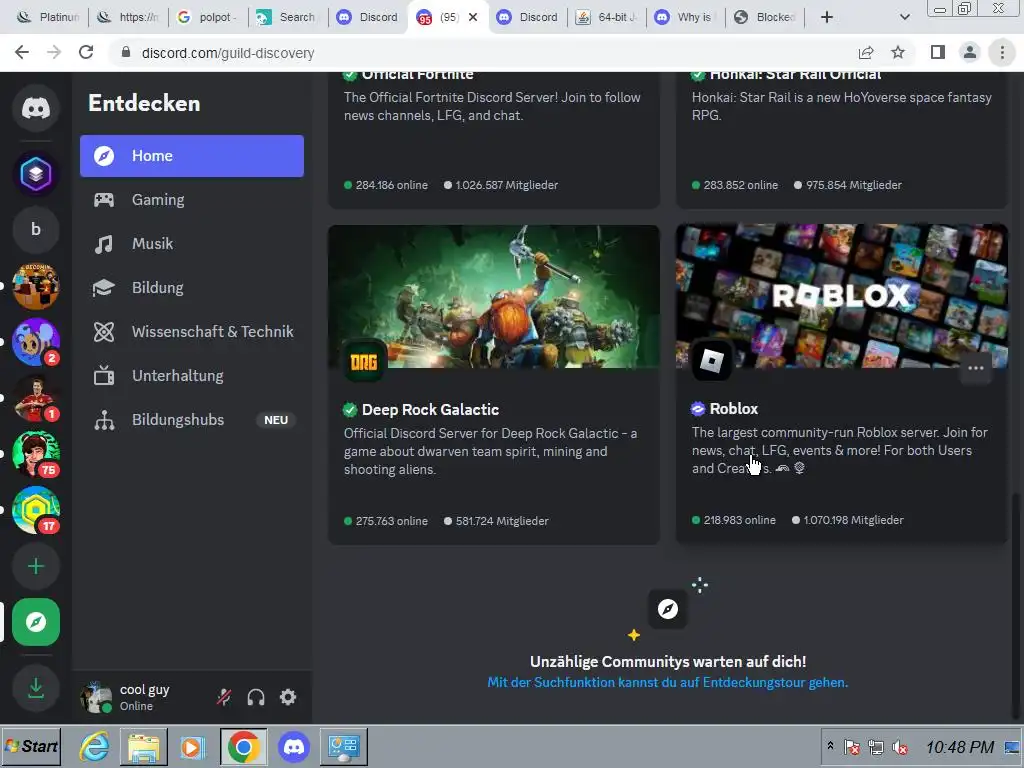Select the Musik category
This screenshot has height=768, width=1024.
[192, 244]
